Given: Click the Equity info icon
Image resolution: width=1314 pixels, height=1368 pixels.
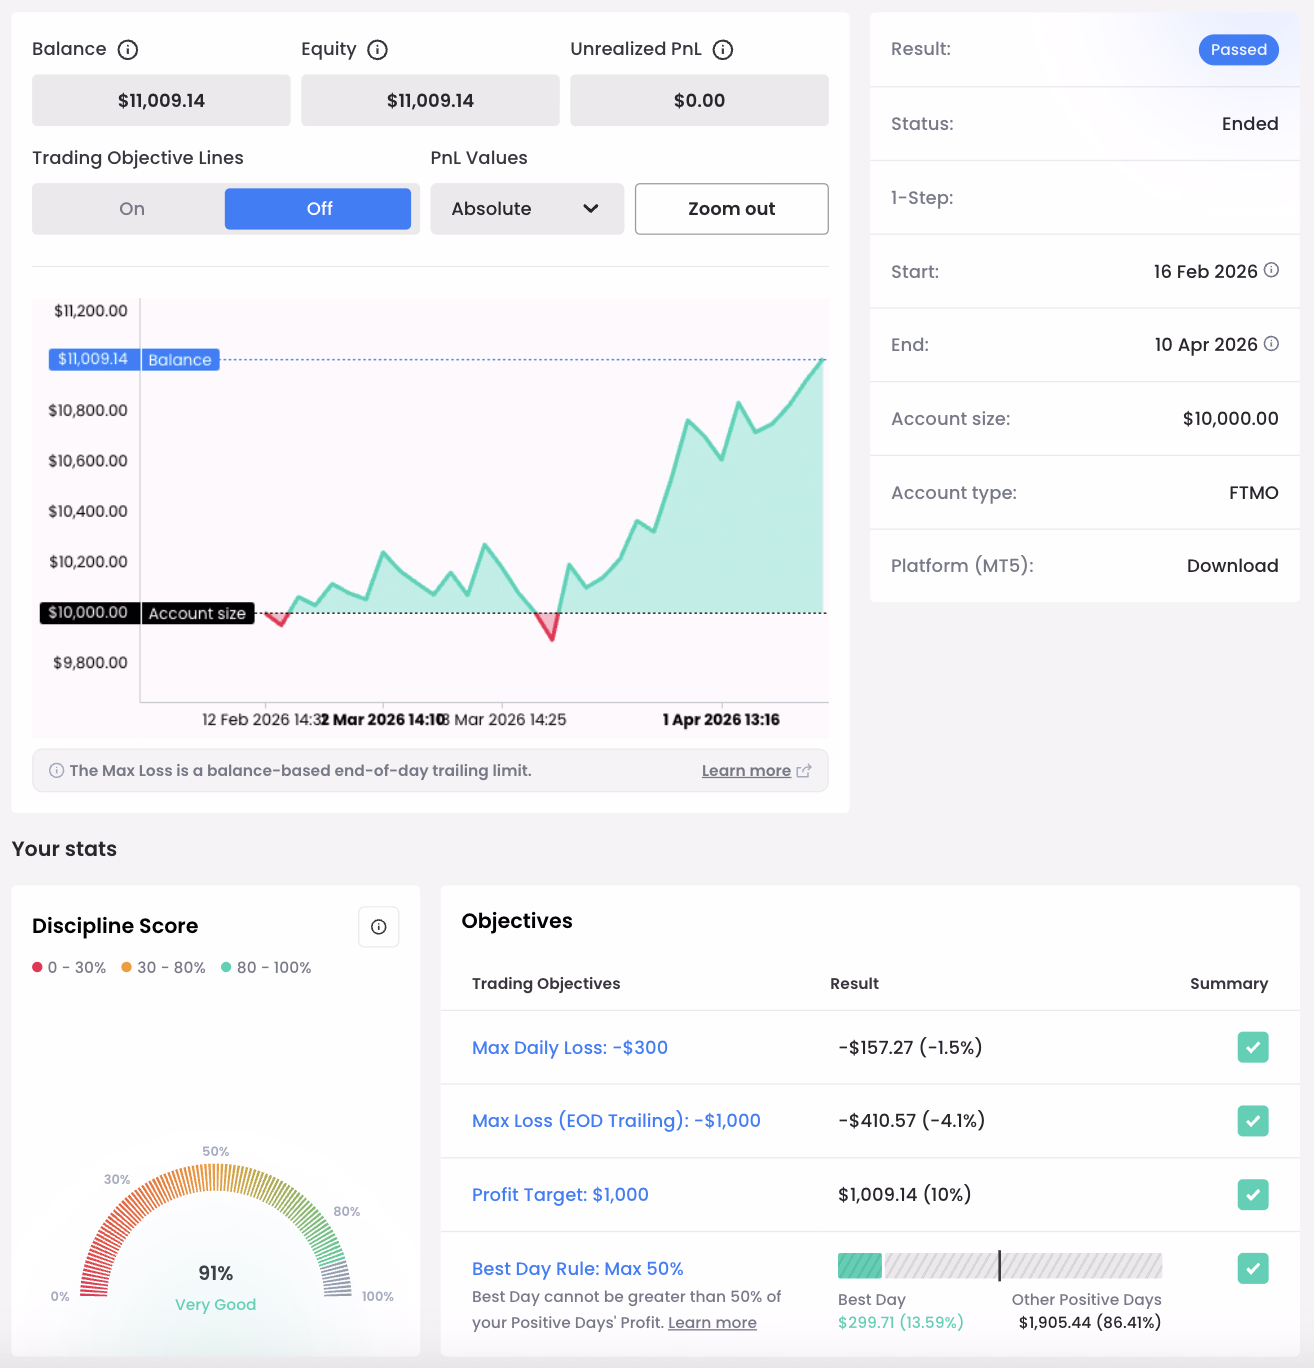Looking at the screenshot, I should point(377,50).
